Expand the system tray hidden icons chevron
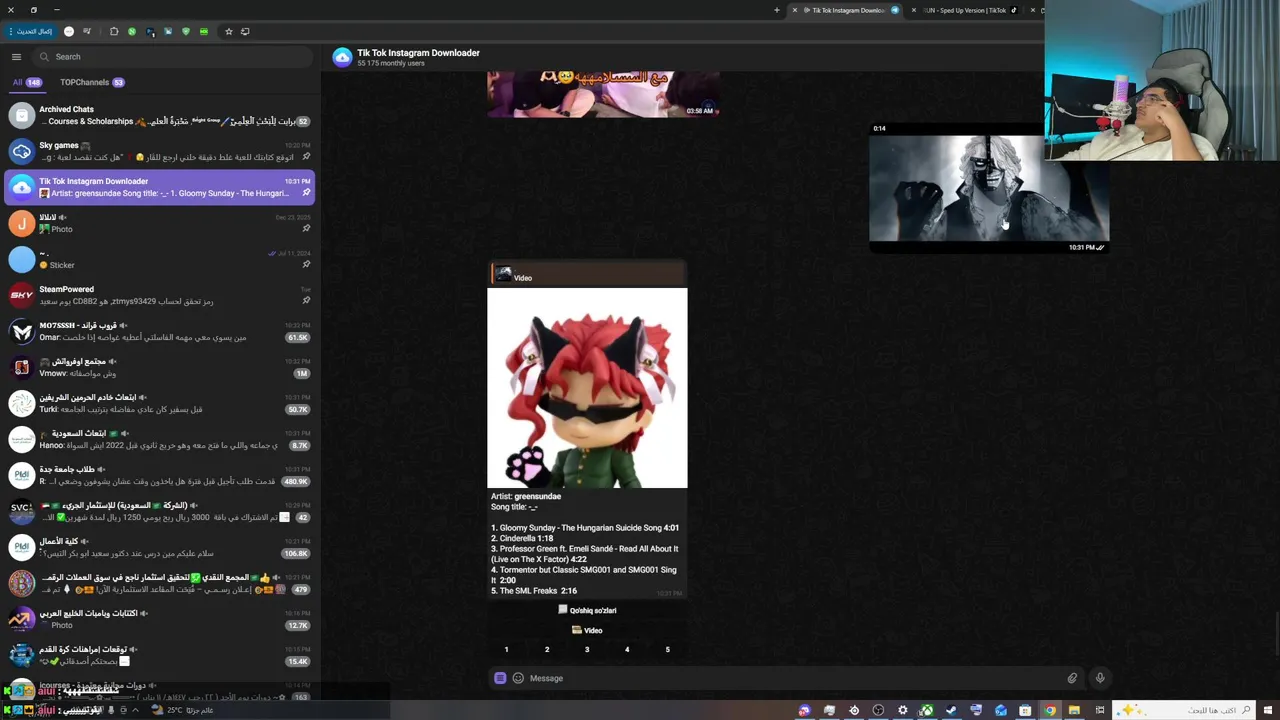Screen dimensions: 1280x720 (x=135, y=710)
